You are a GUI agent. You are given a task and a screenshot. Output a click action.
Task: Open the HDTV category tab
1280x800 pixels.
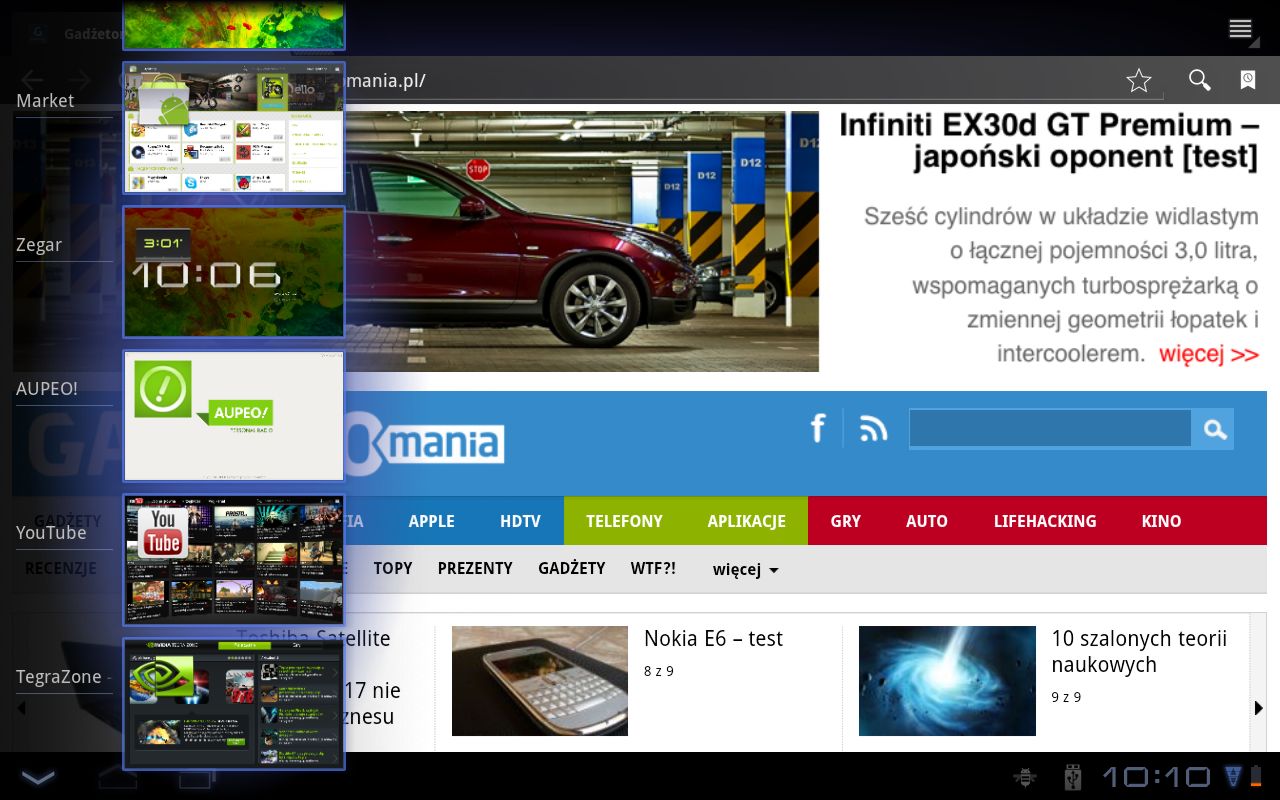[520, 521]
